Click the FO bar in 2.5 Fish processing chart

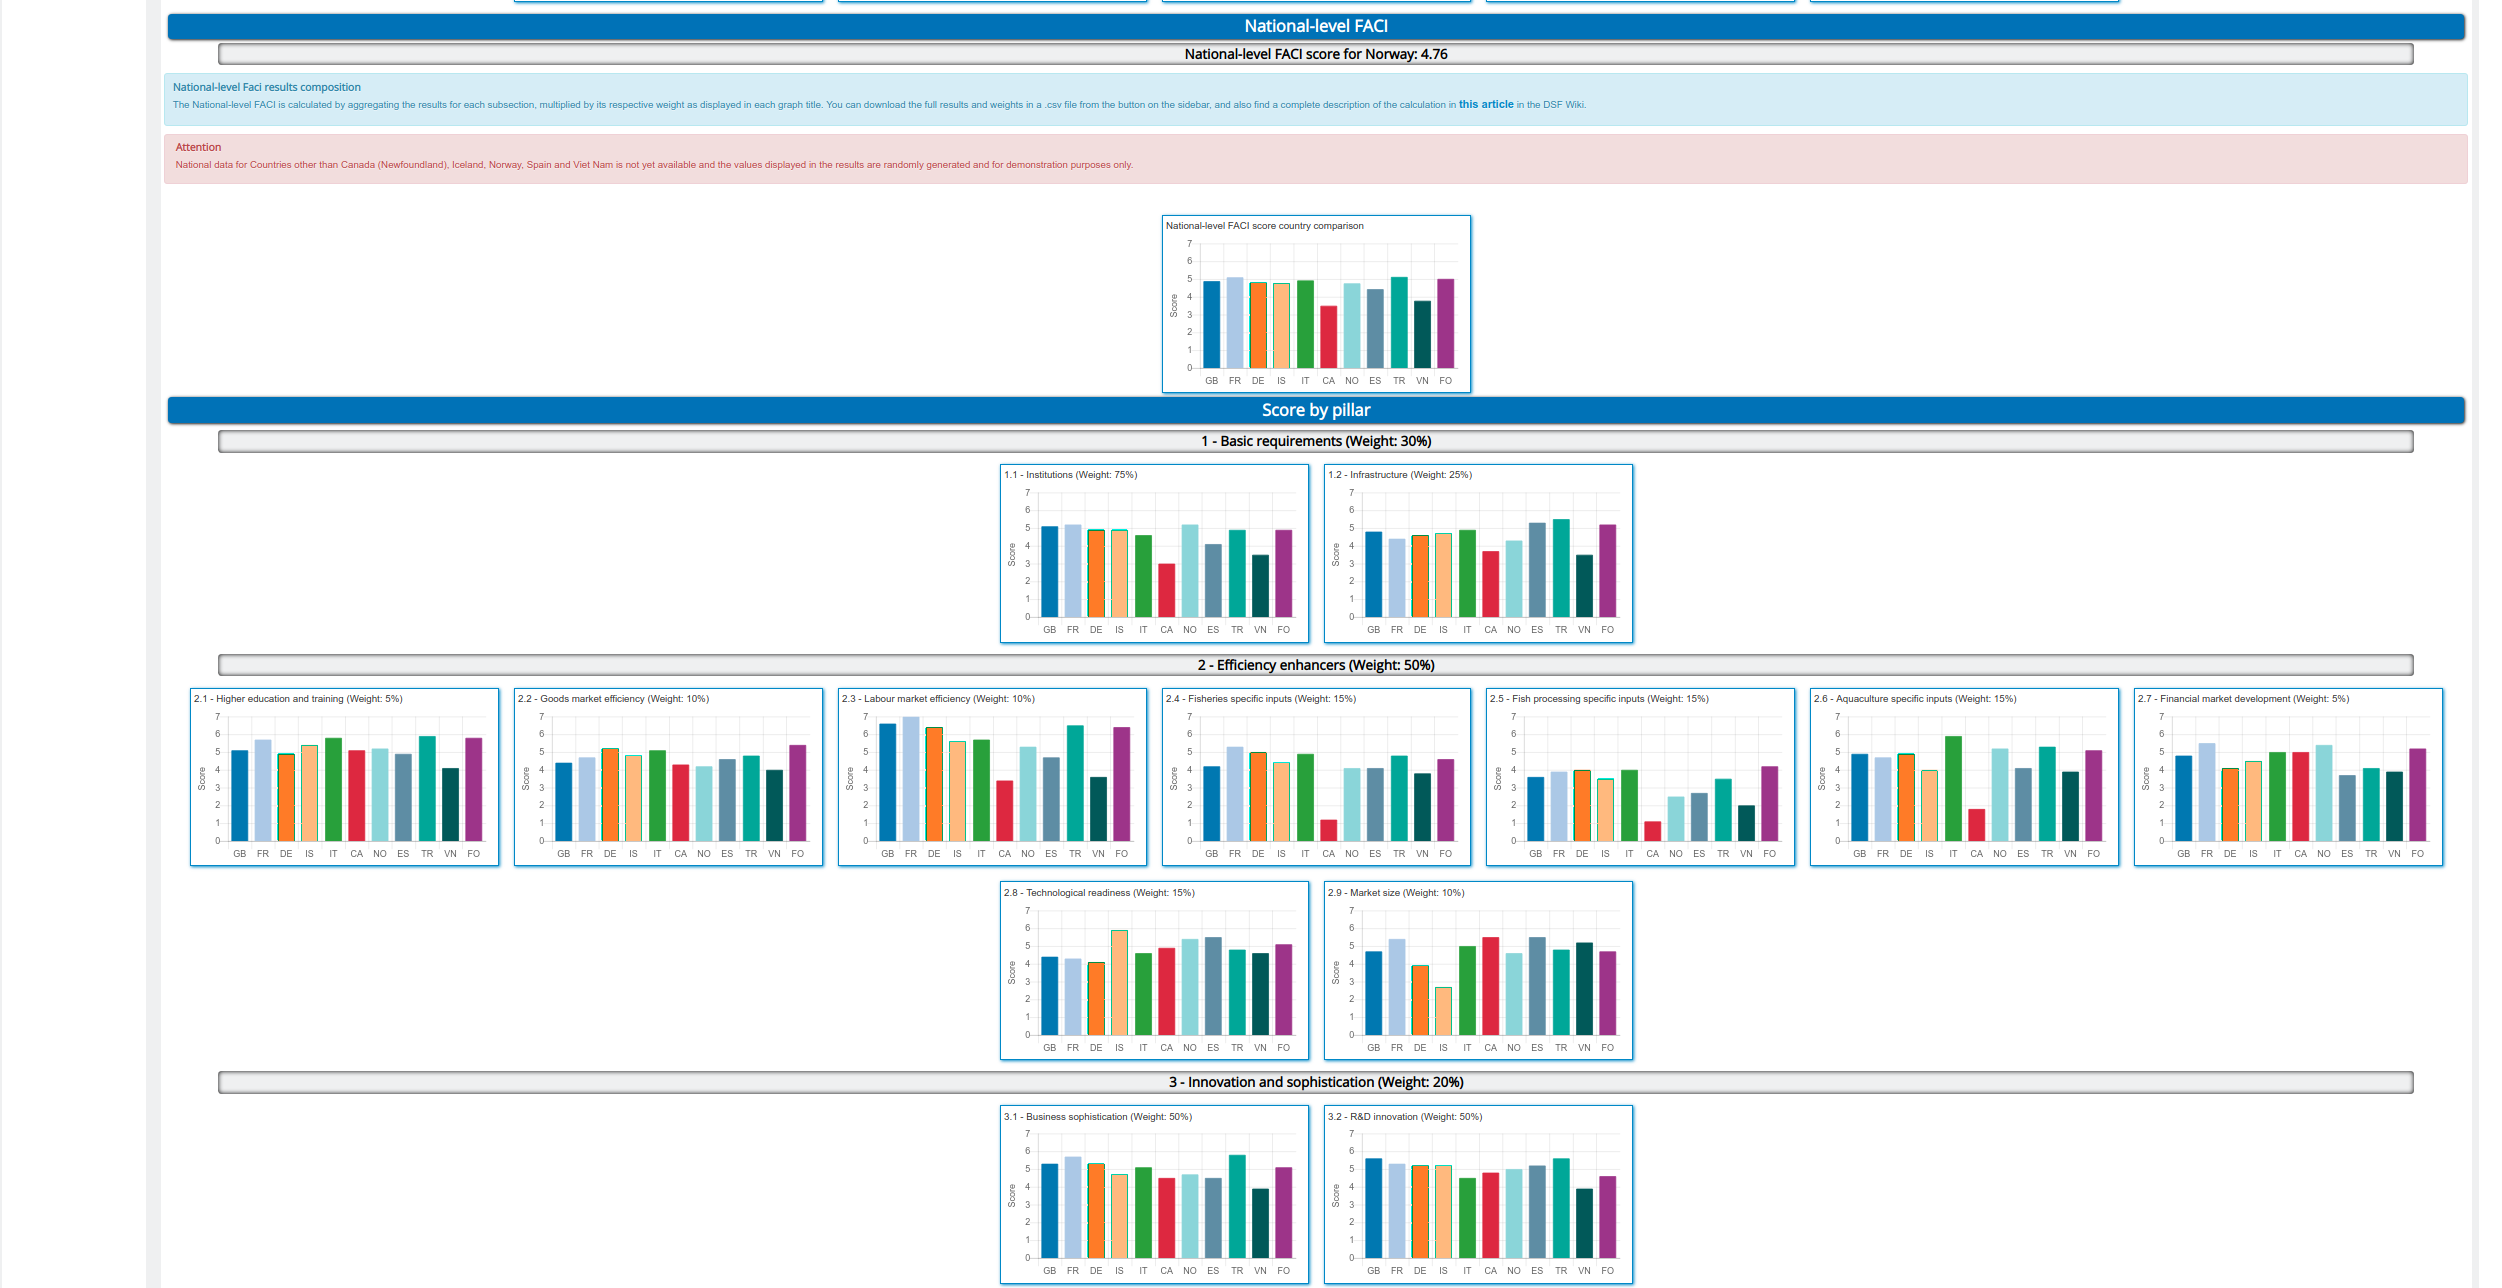[1770, 804]
